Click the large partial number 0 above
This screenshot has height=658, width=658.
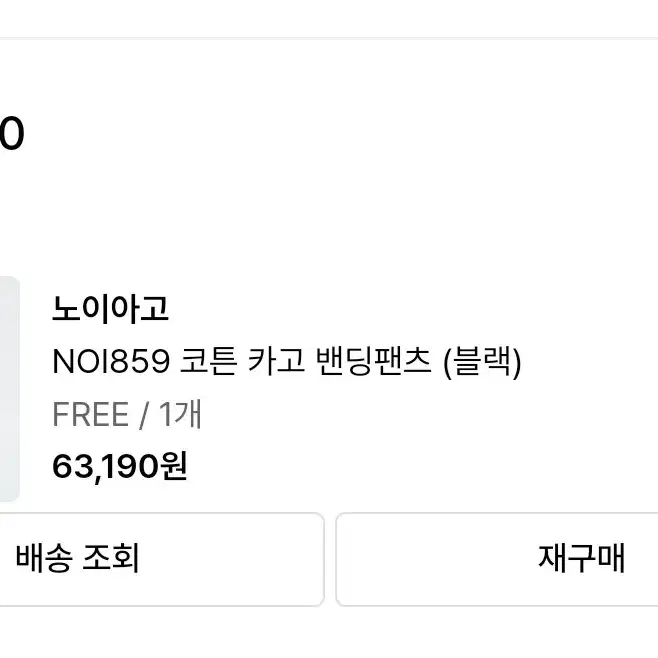12,133
